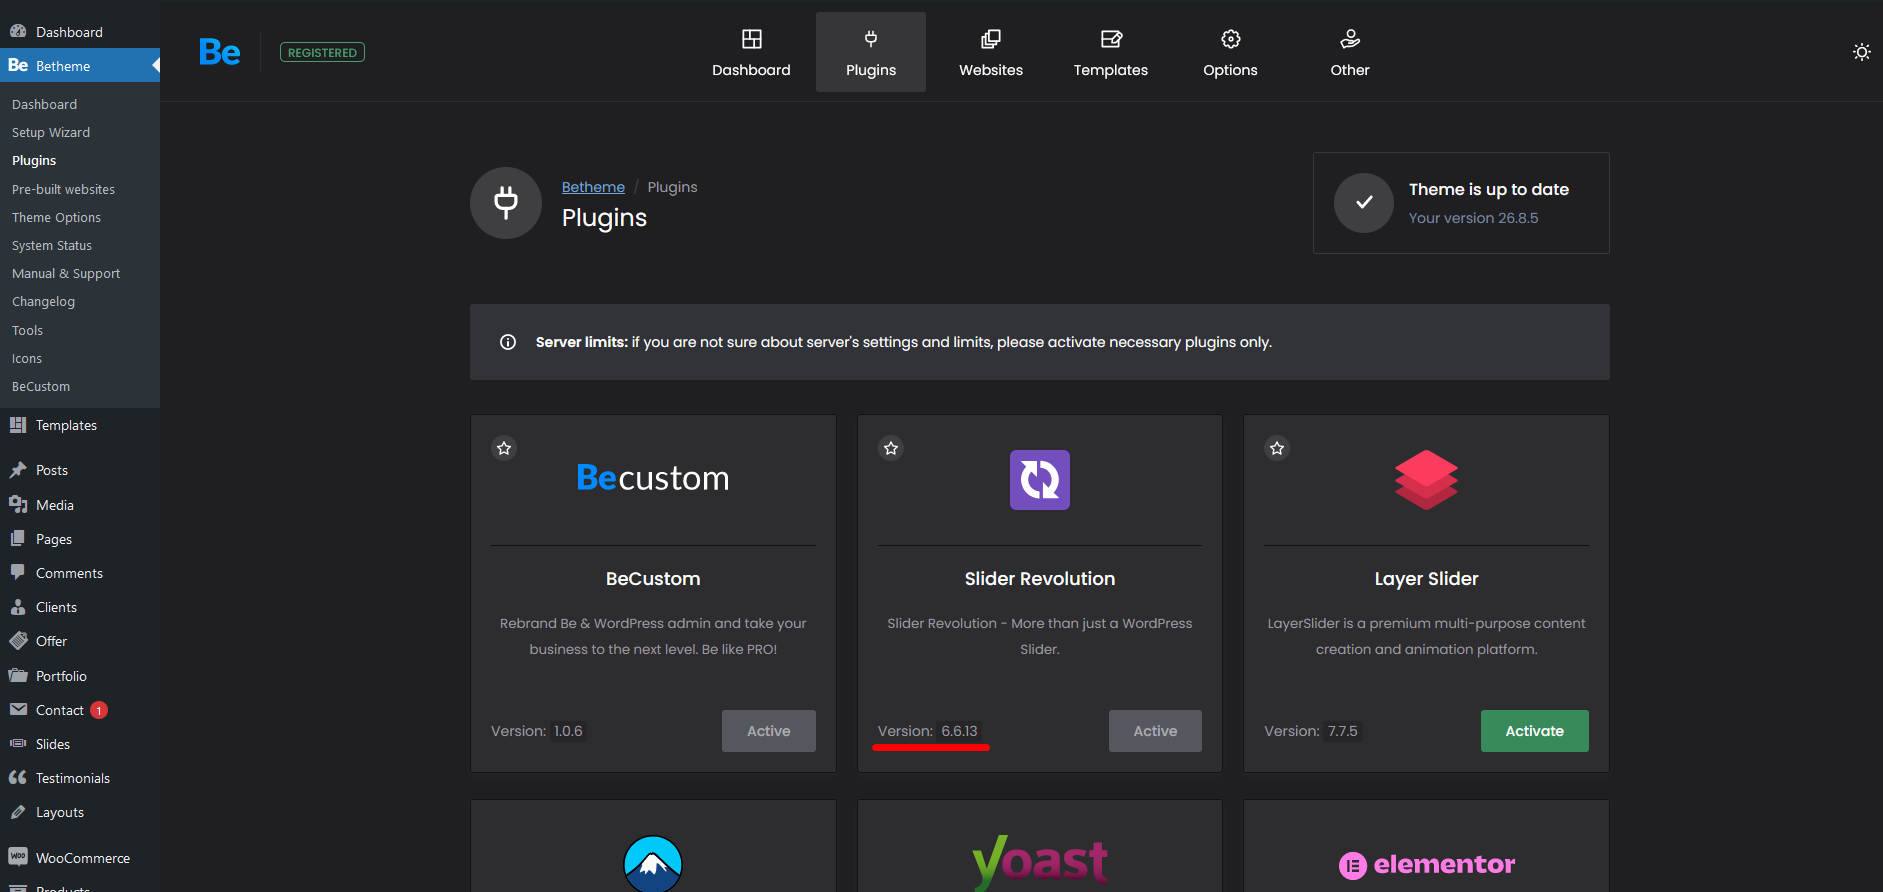Activate the Layer Slider plugin
This screenshot has width=1883, height=892.
[x=1535, y=731]
